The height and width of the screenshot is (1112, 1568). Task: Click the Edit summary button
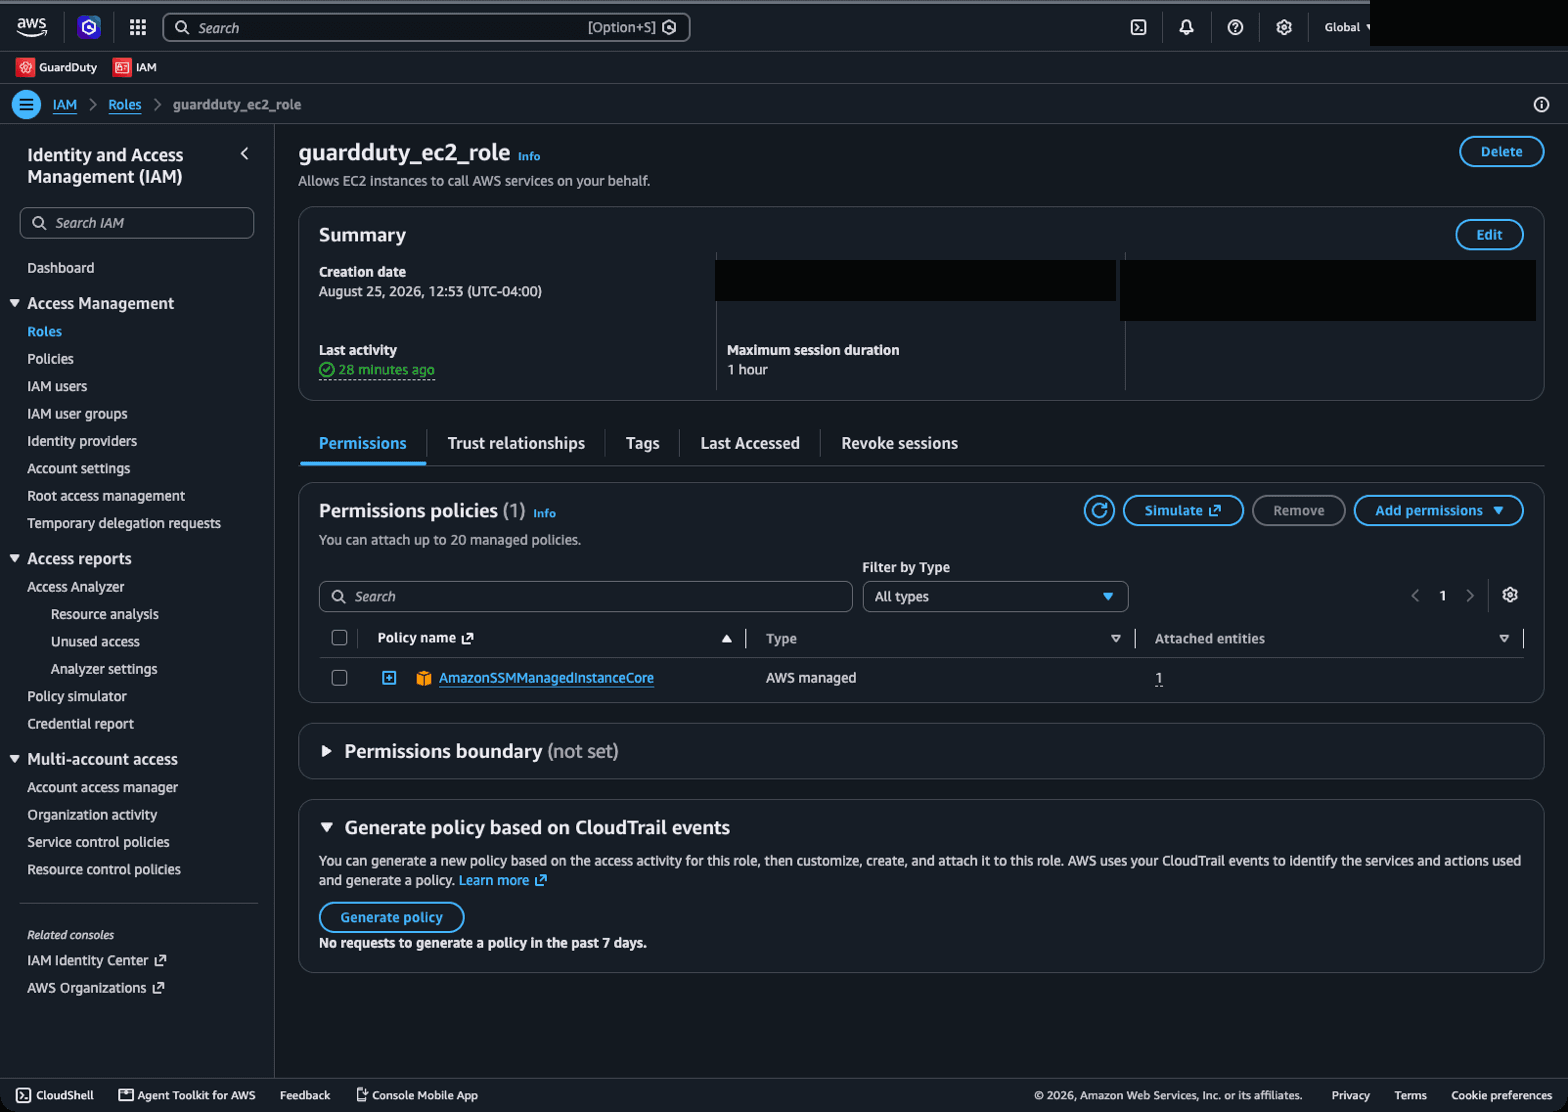[x=1489, y=235]
